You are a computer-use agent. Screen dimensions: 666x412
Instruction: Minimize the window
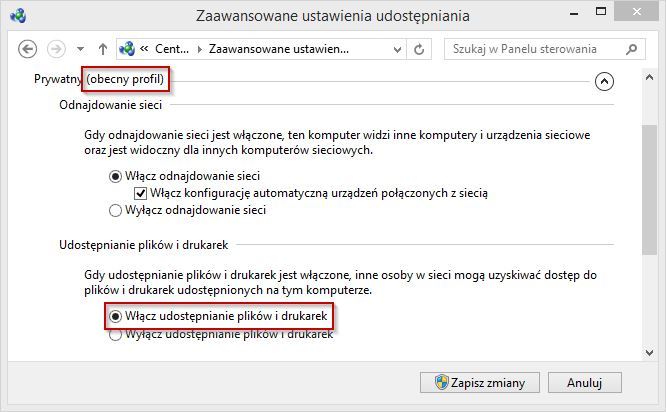pyautogui.click(x=574, y=13)
